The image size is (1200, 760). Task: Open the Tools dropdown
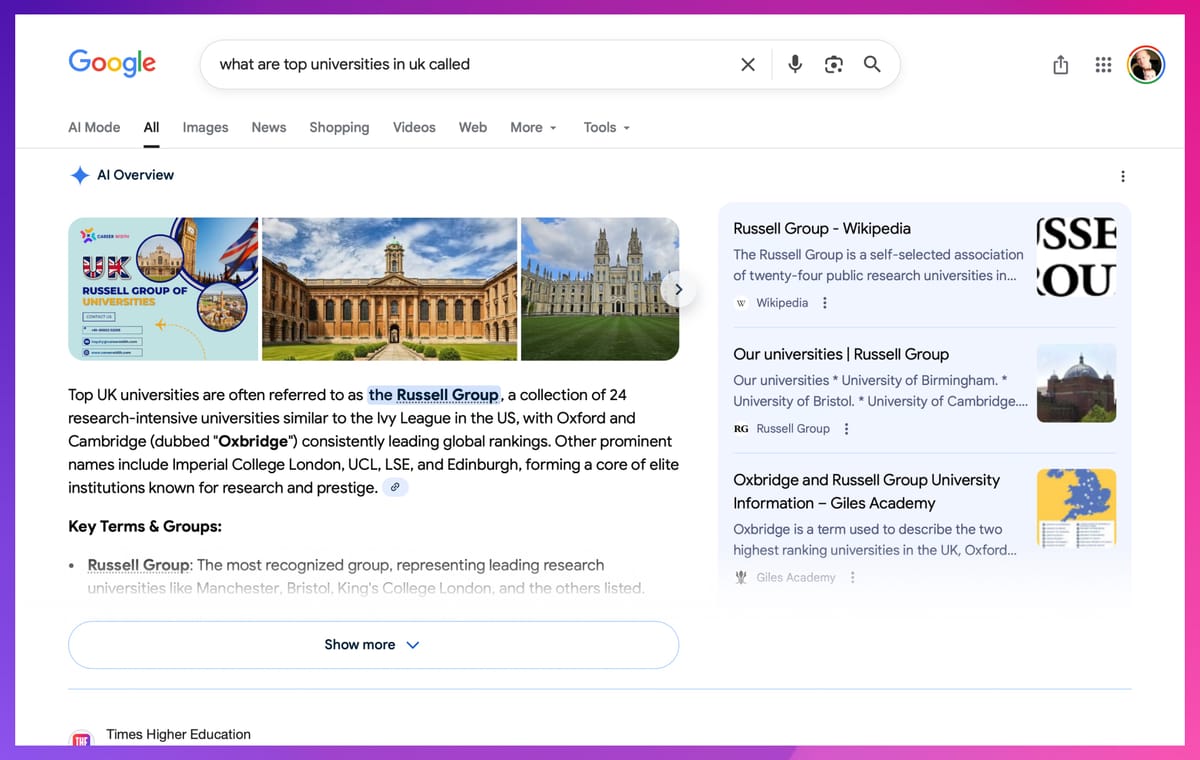607,127
